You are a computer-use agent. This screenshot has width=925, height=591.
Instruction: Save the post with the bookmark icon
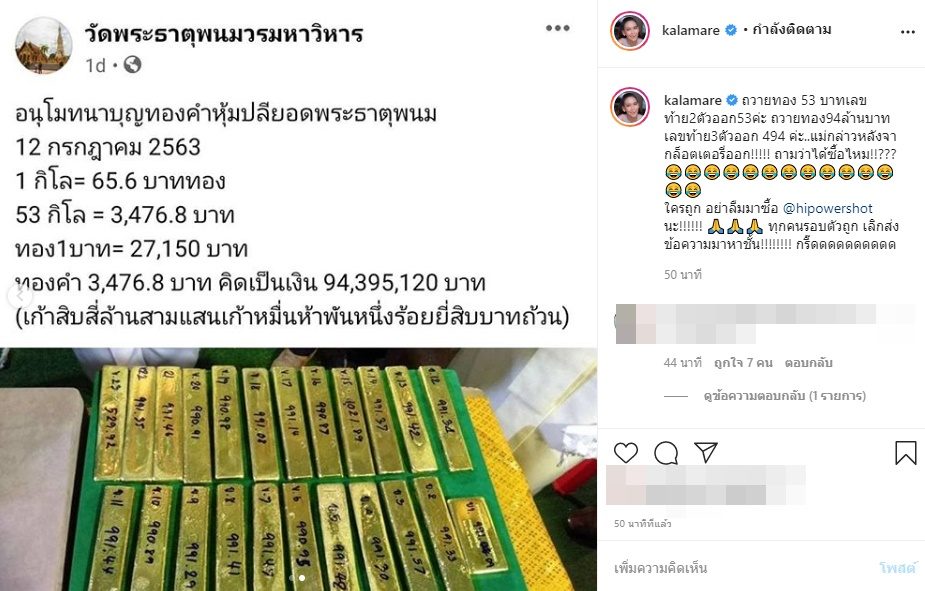point(906,452)
